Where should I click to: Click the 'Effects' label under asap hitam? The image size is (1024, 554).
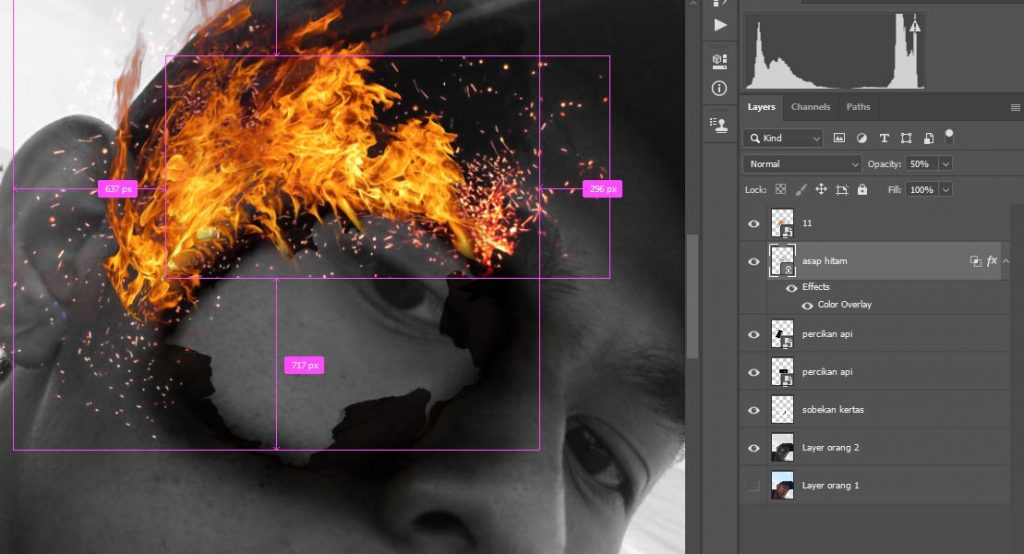[816, 287]
